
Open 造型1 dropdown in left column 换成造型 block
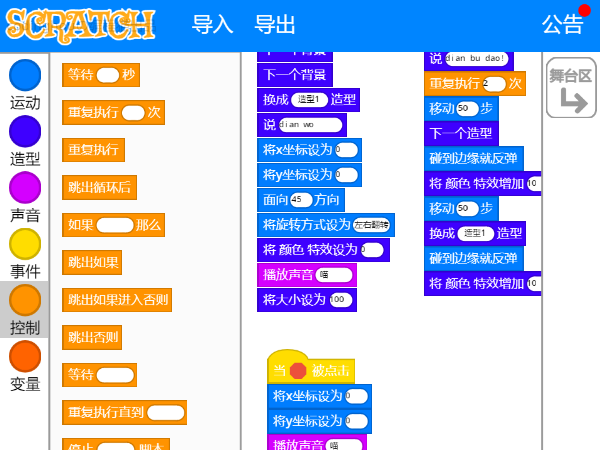pyautogui.click(x=309, y=100)
